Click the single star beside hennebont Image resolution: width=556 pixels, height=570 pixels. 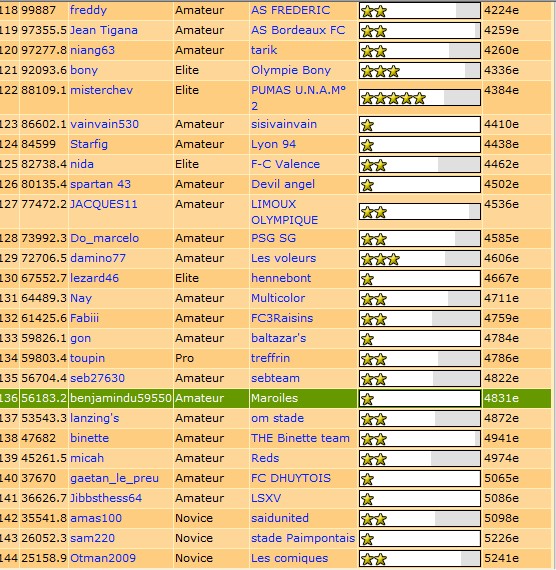click(x=368, y=279)
